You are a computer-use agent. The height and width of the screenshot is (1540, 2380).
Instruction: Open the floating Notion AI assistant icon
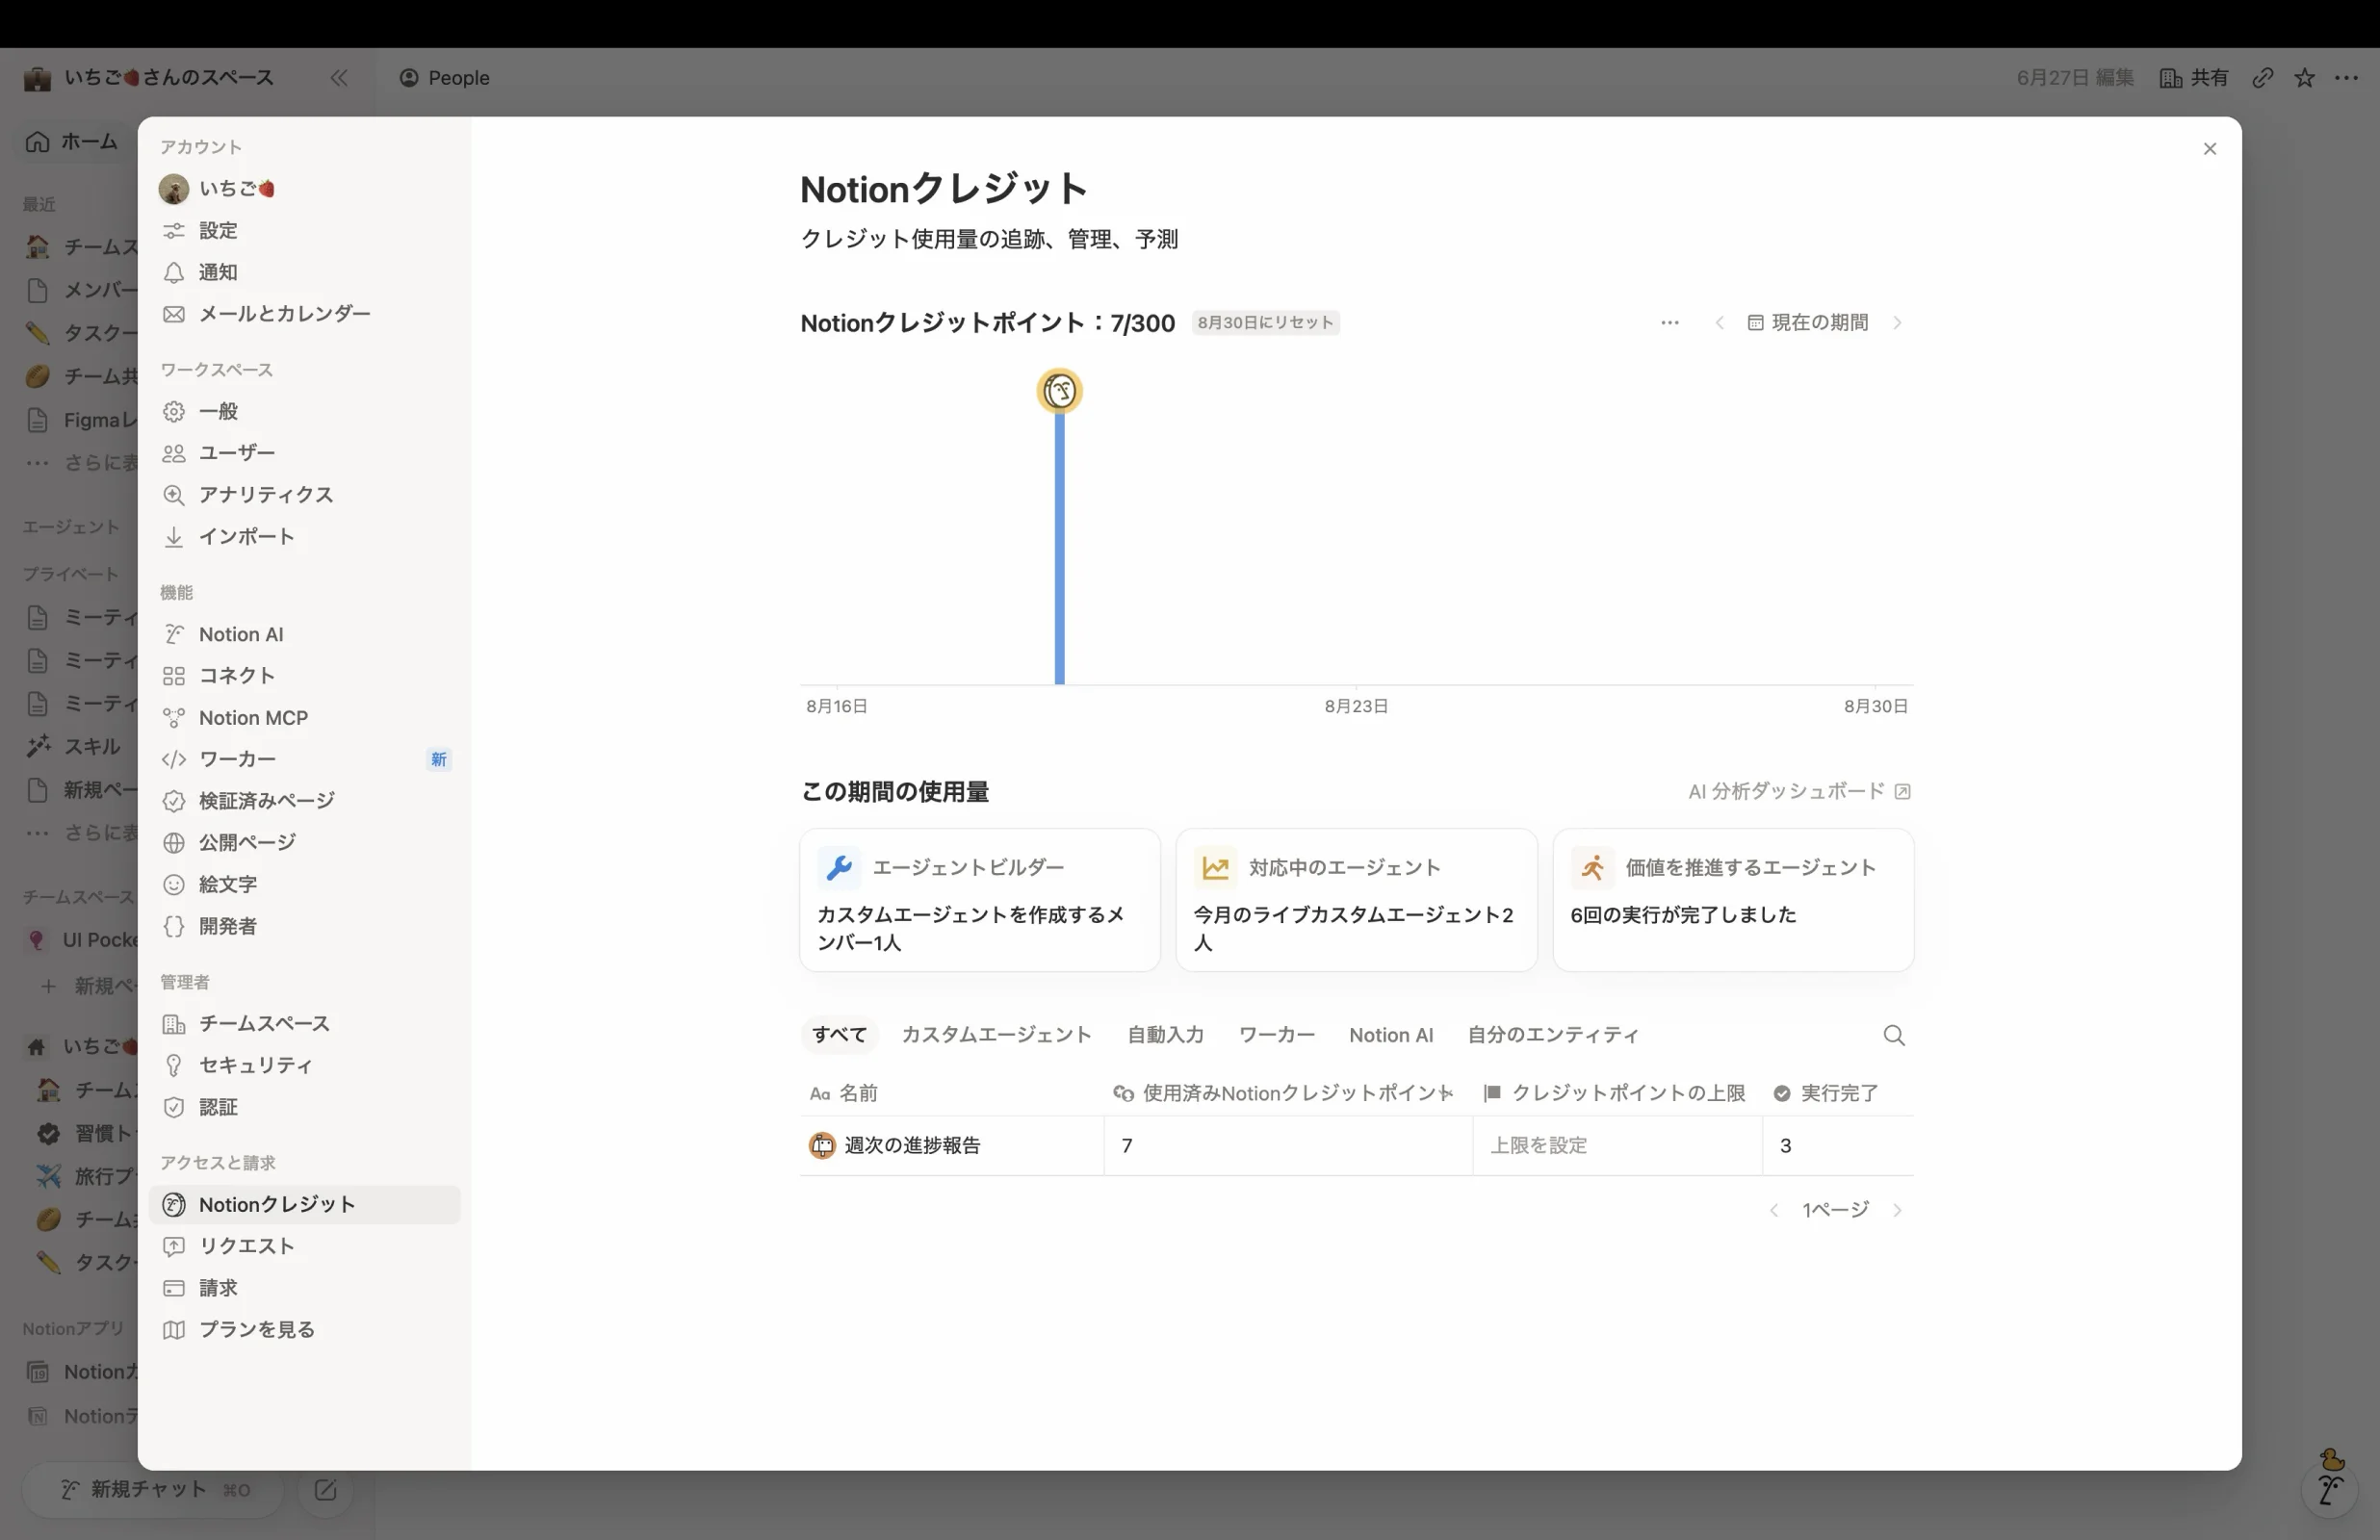click(2331, 1489)
